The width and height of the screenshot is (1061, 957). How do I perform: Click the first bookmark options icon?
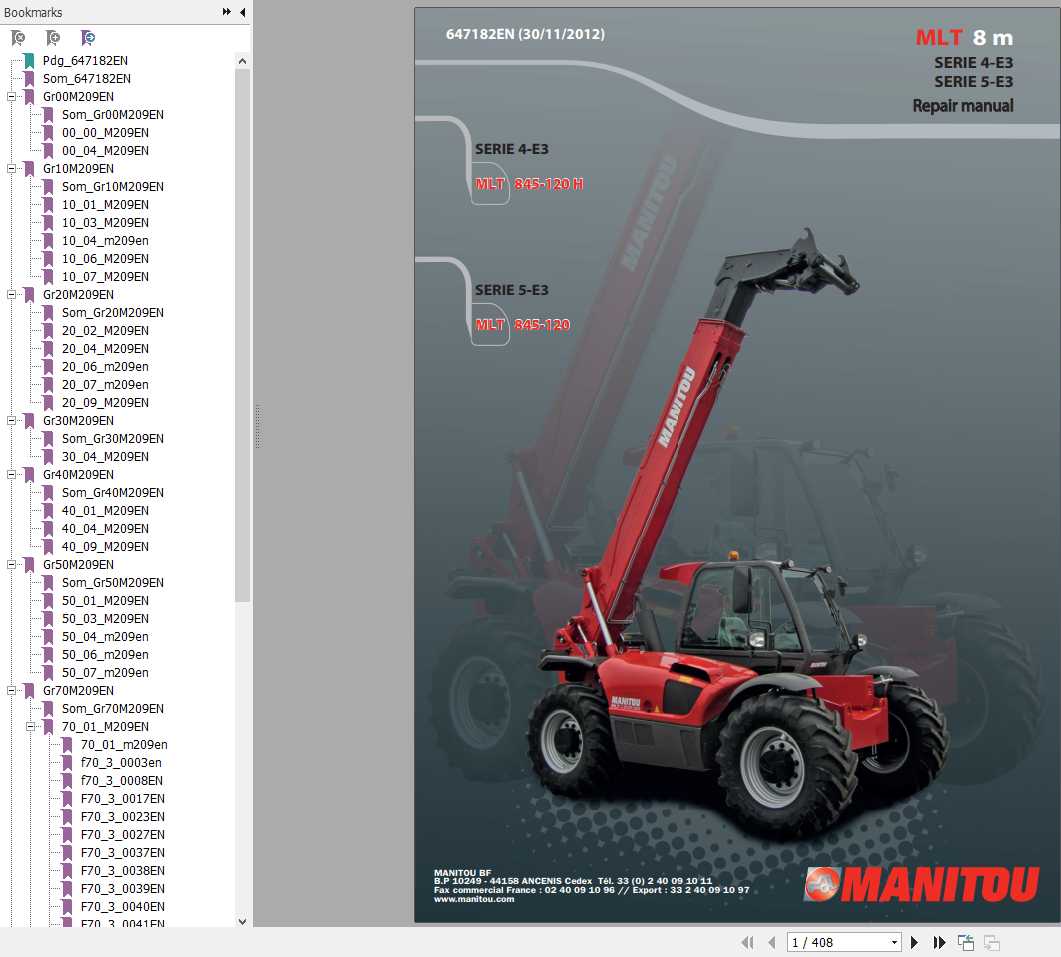point(18,38)
